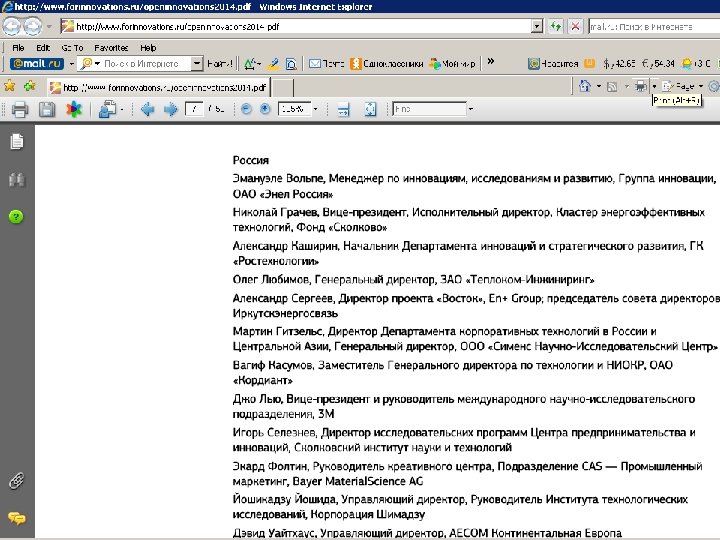The image size is (720, 540).
Task: Open the Favorites menu
Action: pyautogui.click(x=111, y=48)
